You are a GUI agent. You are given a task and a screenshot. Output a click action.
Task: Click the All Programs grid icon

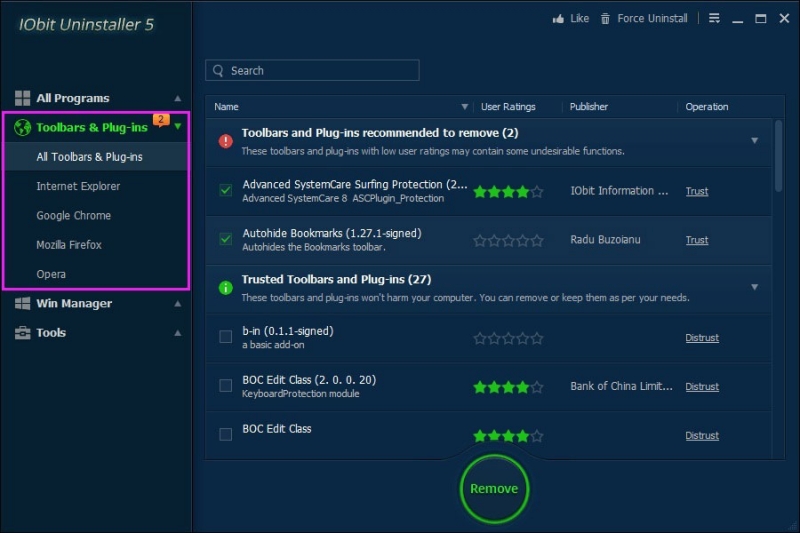coord(22,98)
